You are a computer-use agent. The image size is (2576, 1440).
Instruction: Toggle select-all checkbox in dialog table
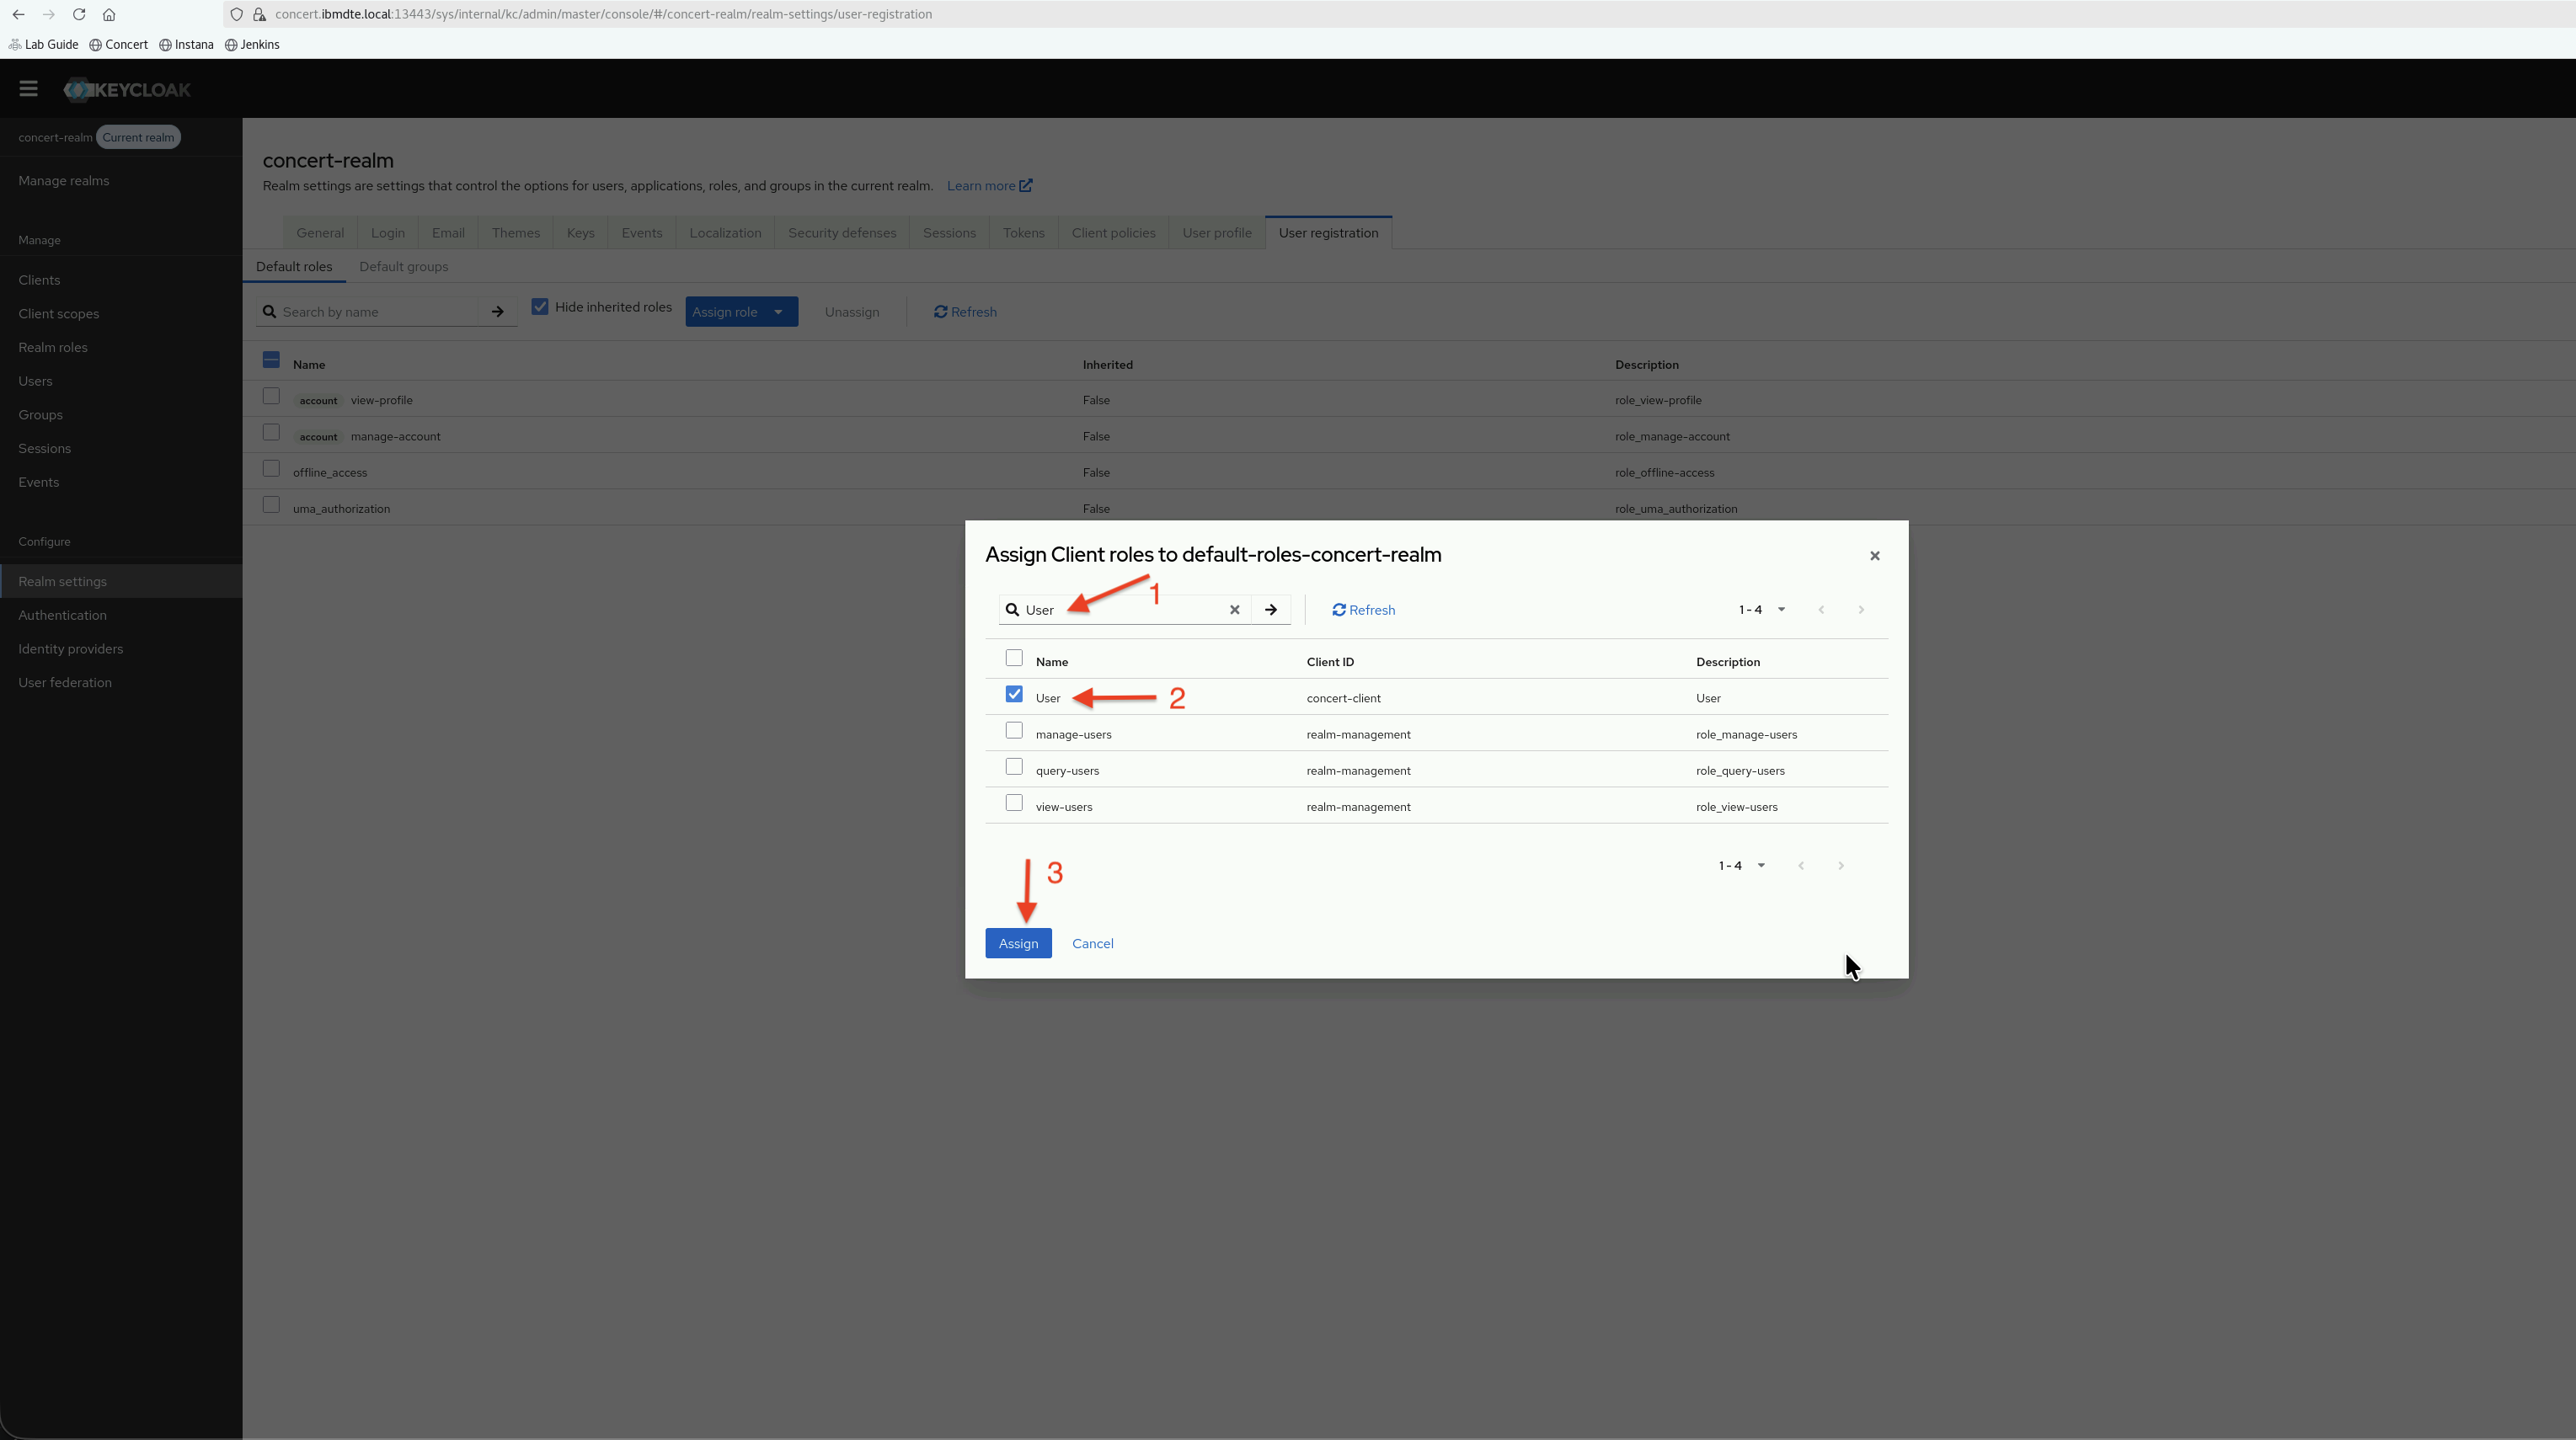1014,658
